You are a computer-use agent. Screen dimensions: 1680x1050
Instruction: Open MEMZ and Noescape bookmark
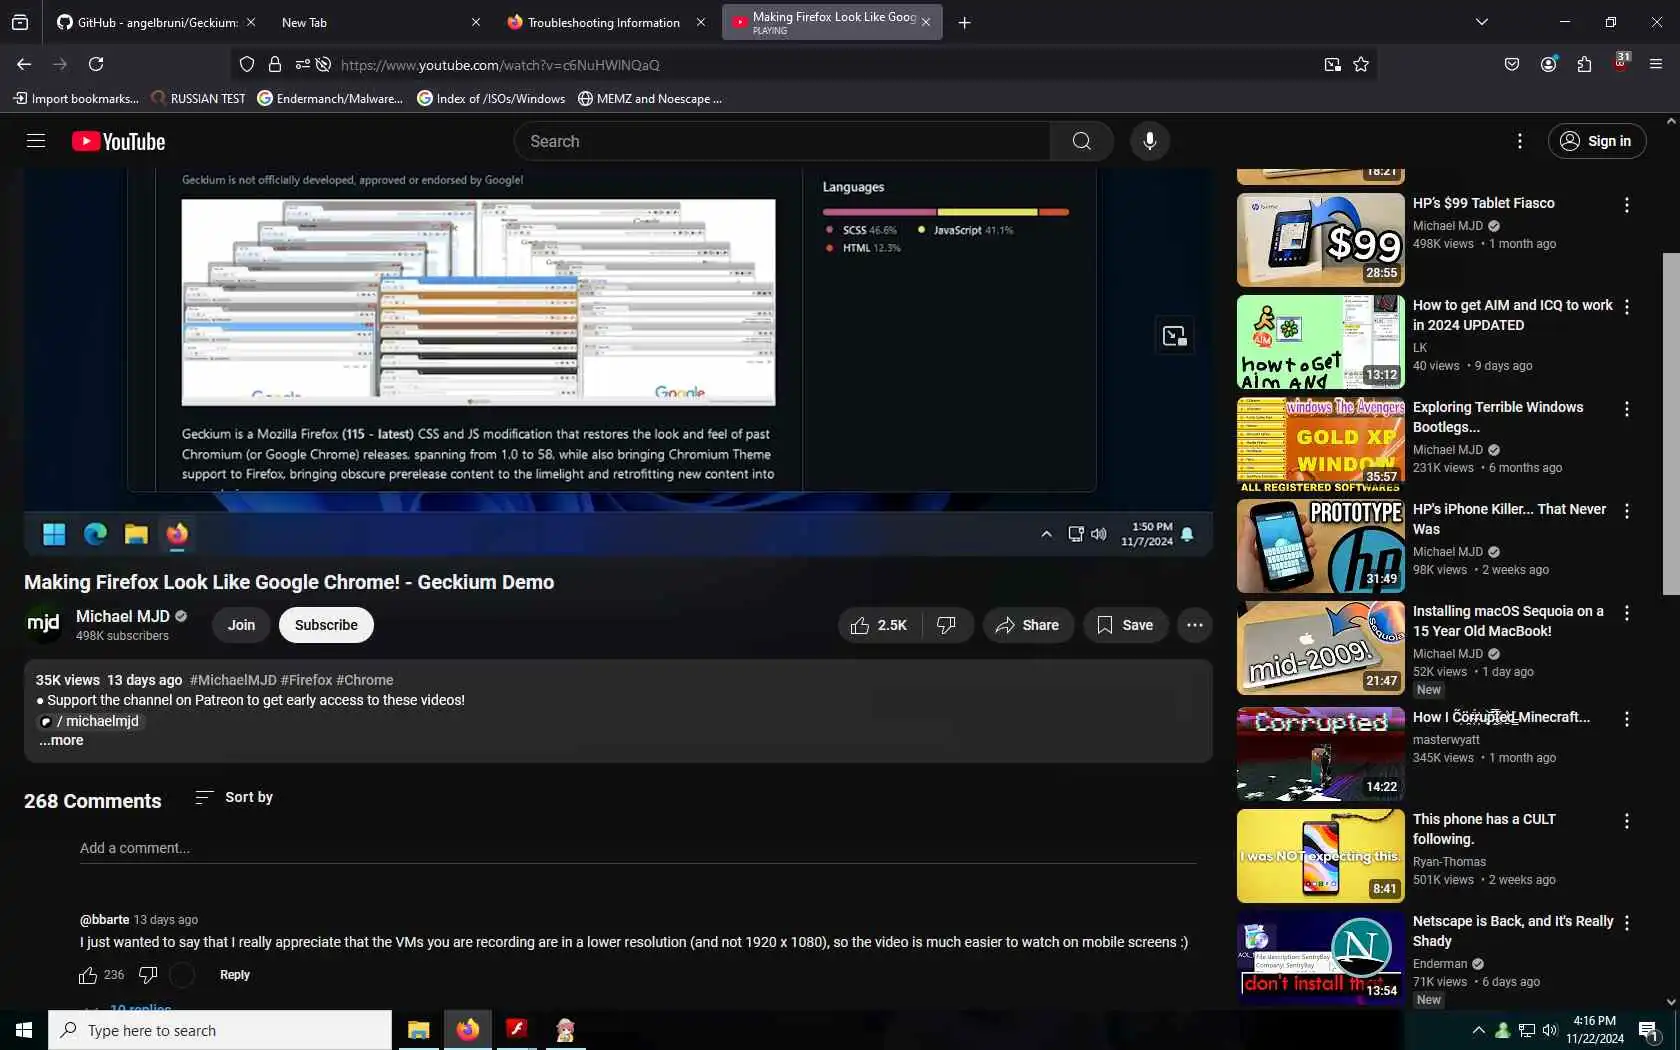[650, 98]
